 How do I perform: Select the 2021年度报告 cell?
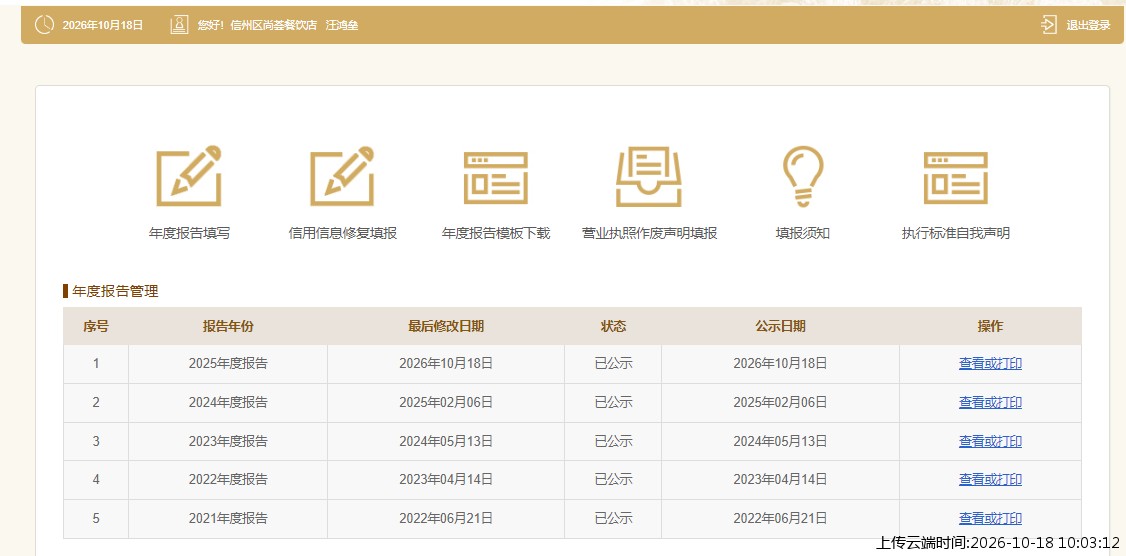click(228, 518)
